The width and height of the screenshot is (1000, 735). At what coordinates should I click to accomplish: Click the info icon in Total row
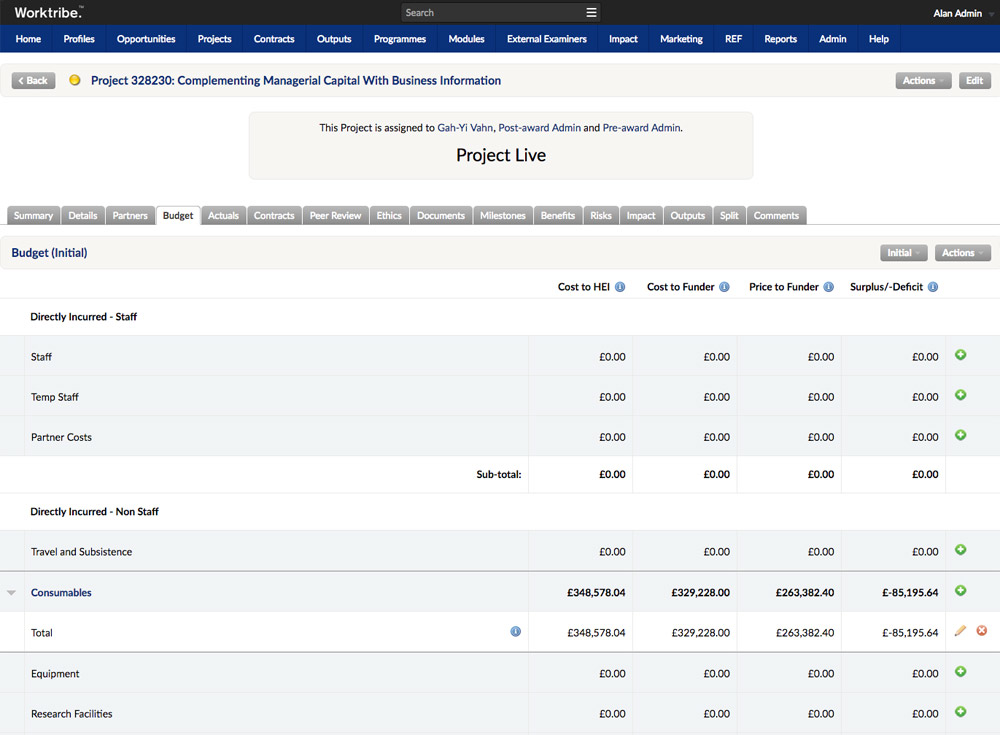(x=515, y=632)
